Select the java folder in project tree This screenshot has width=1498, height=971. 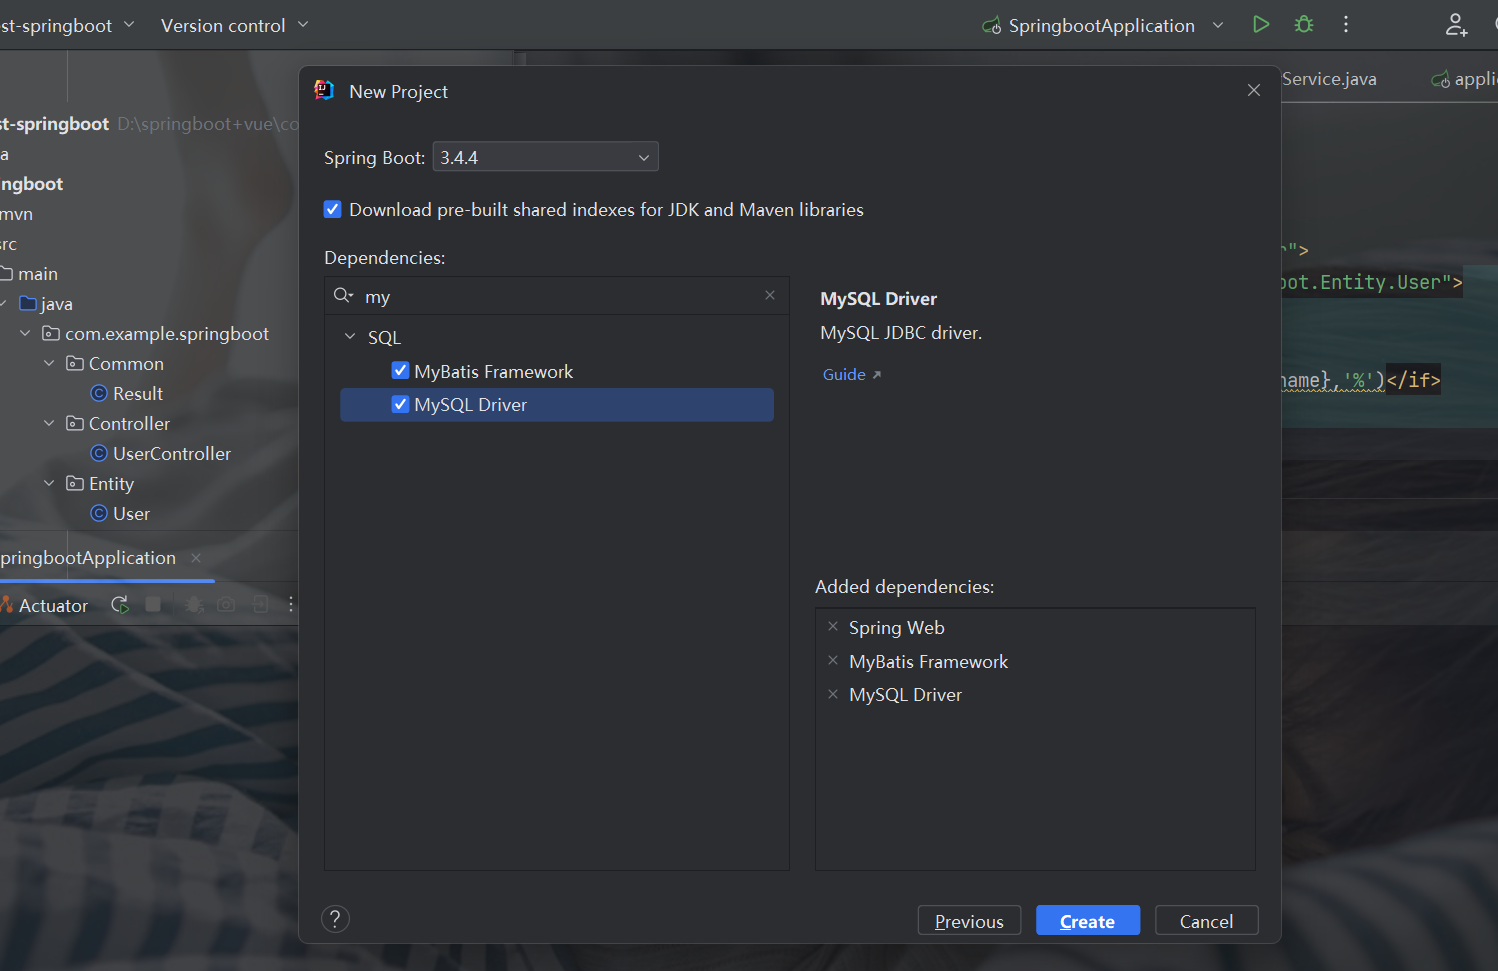tap(56, 303)
